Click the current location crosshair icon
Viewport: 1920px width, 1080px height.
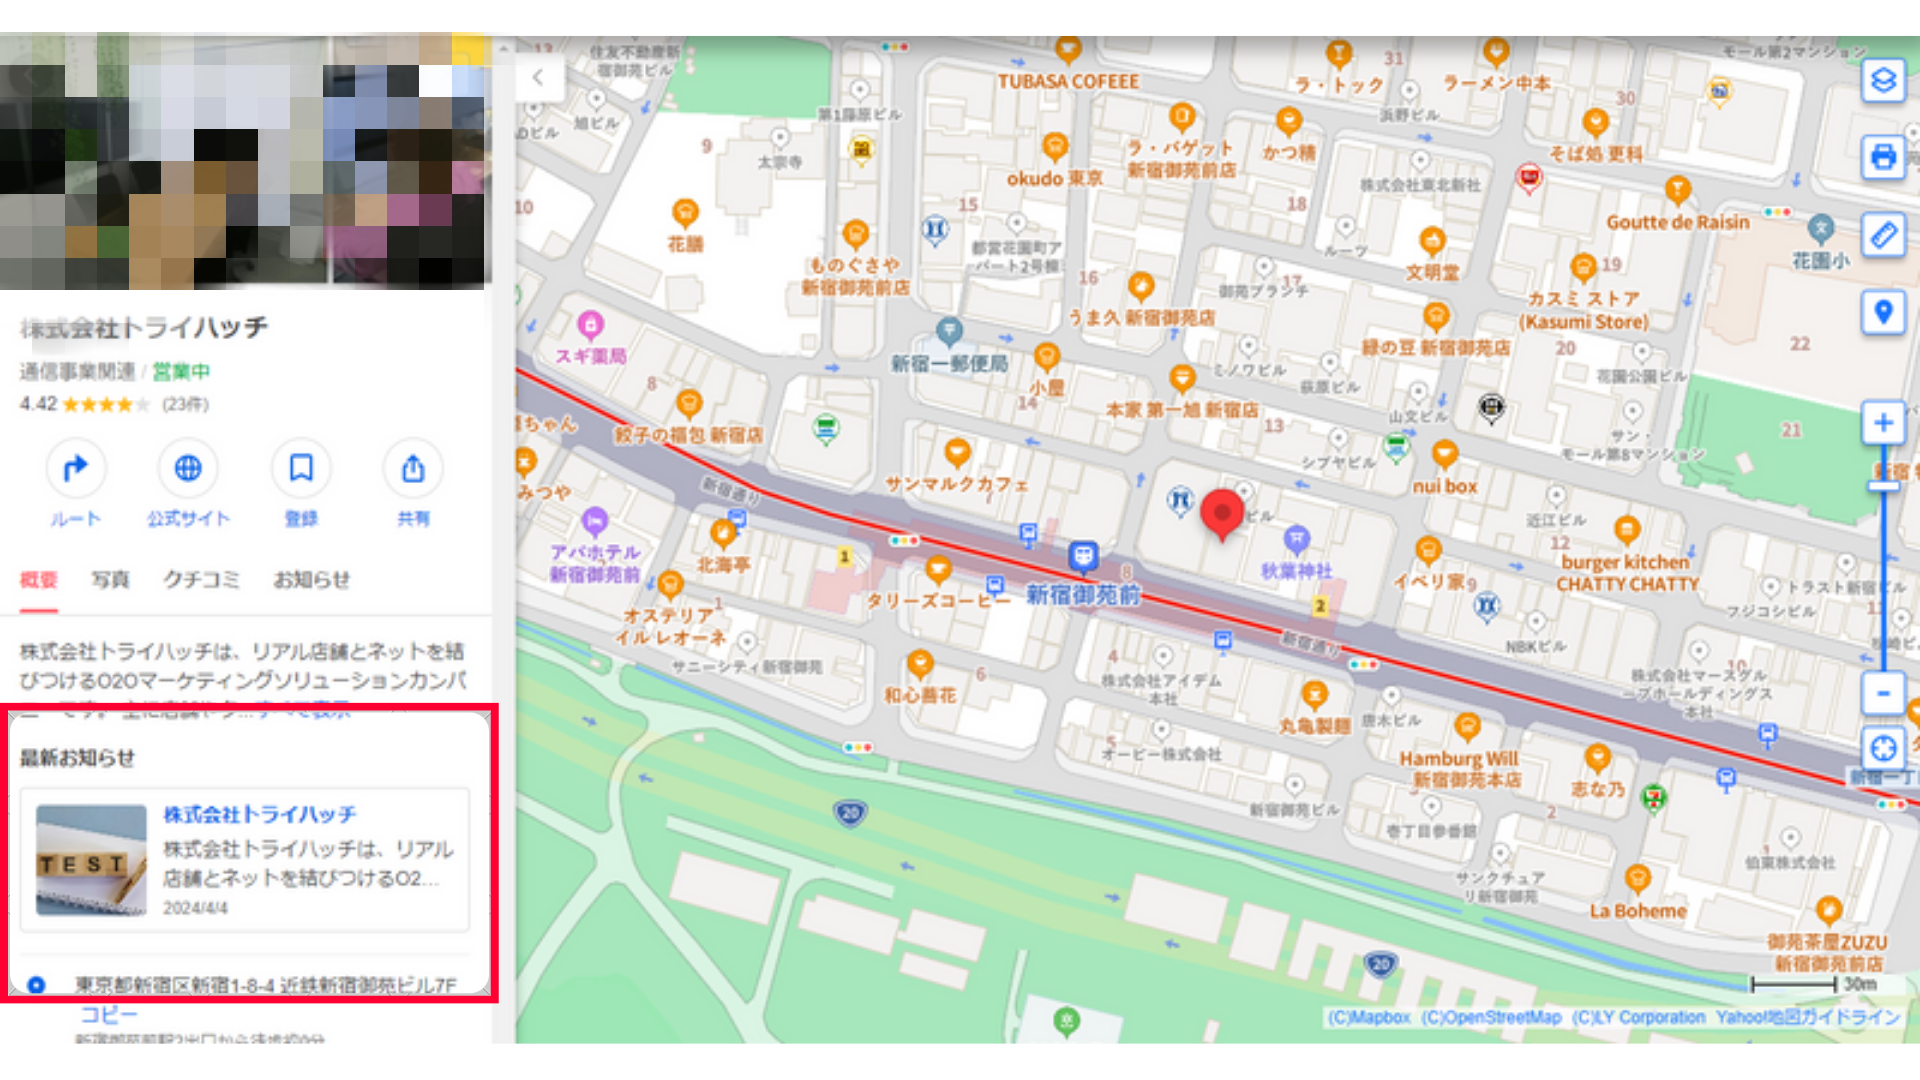1883,748
